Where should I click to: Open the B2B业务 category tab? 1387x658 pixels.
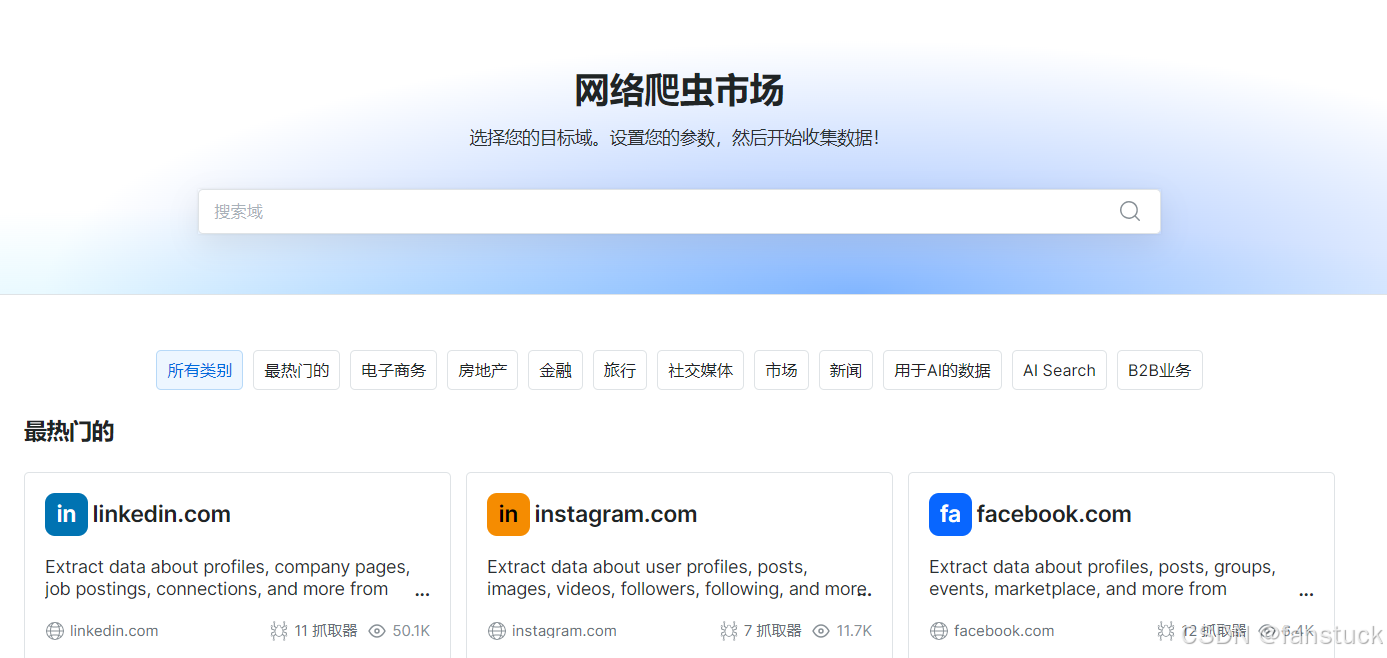coord(1160,370)
